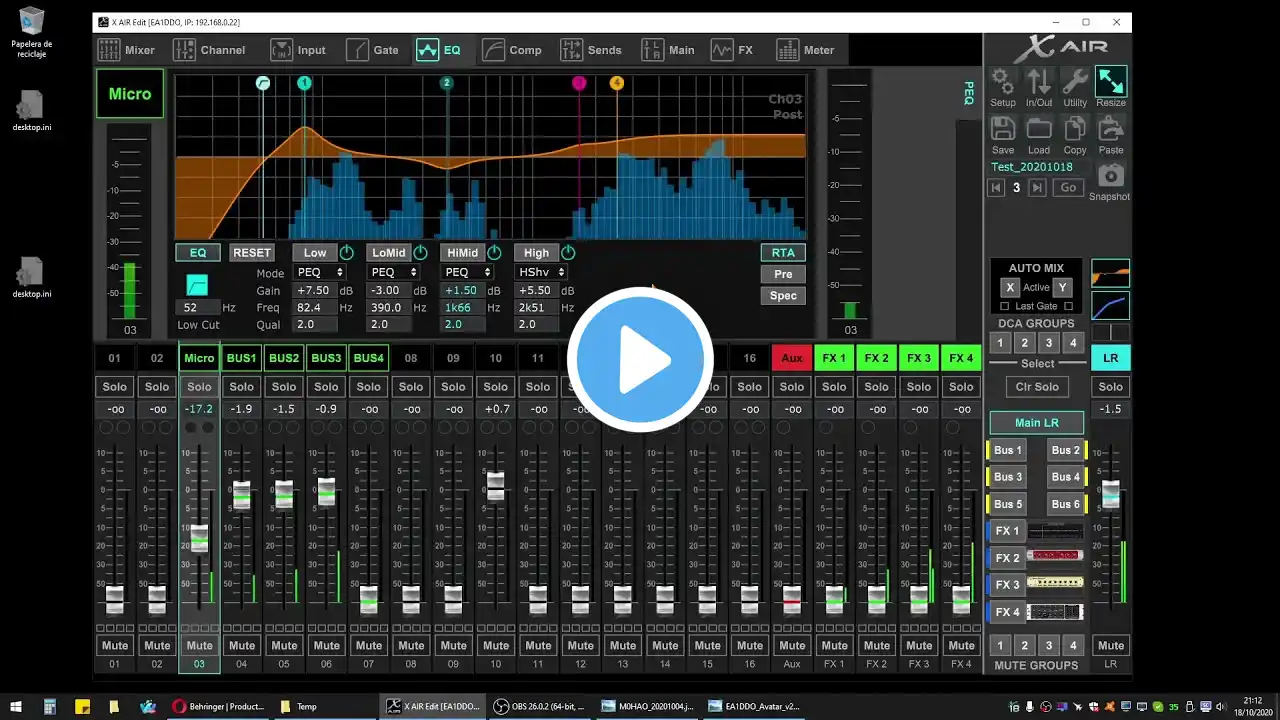This screenshot has width=1280, height=720.
Task: Switch to the Mixer tab
Action: 126,50
